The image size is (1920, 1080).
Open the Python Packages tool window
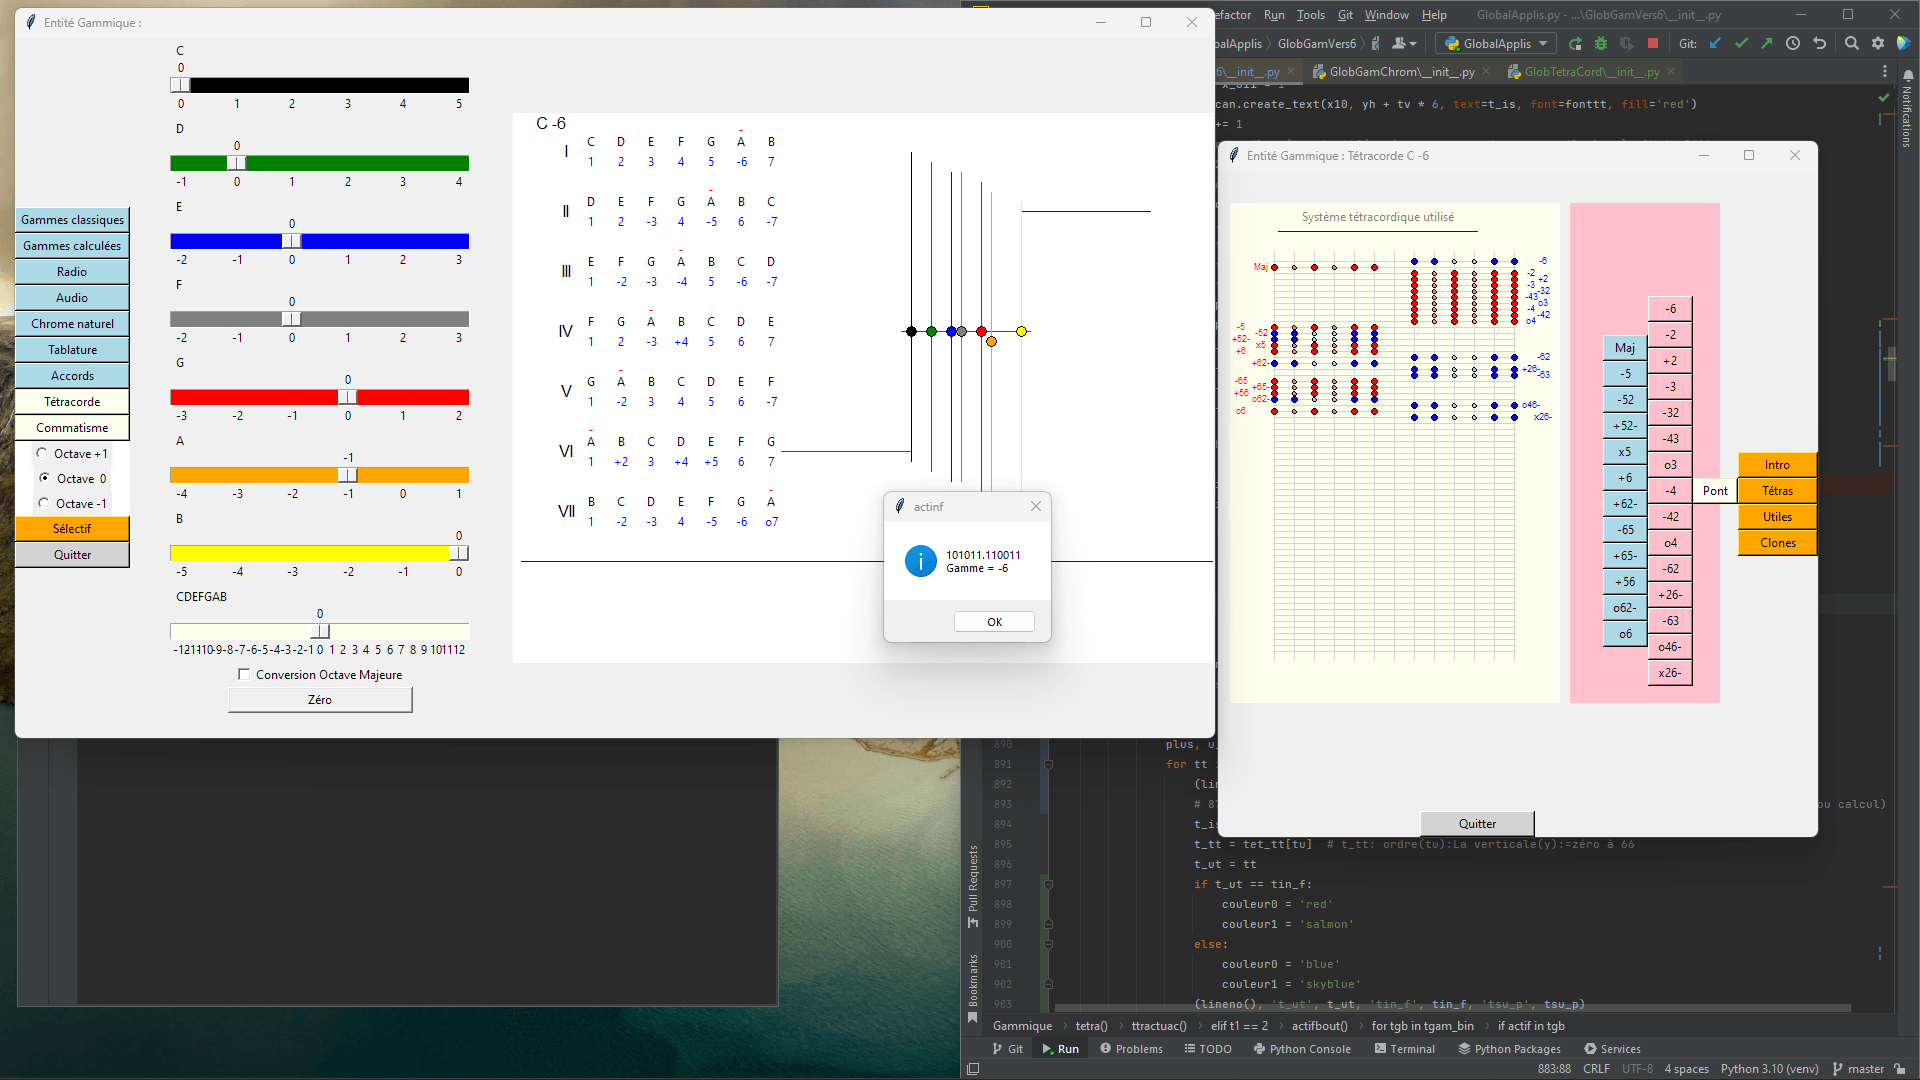(1509, 1049)
